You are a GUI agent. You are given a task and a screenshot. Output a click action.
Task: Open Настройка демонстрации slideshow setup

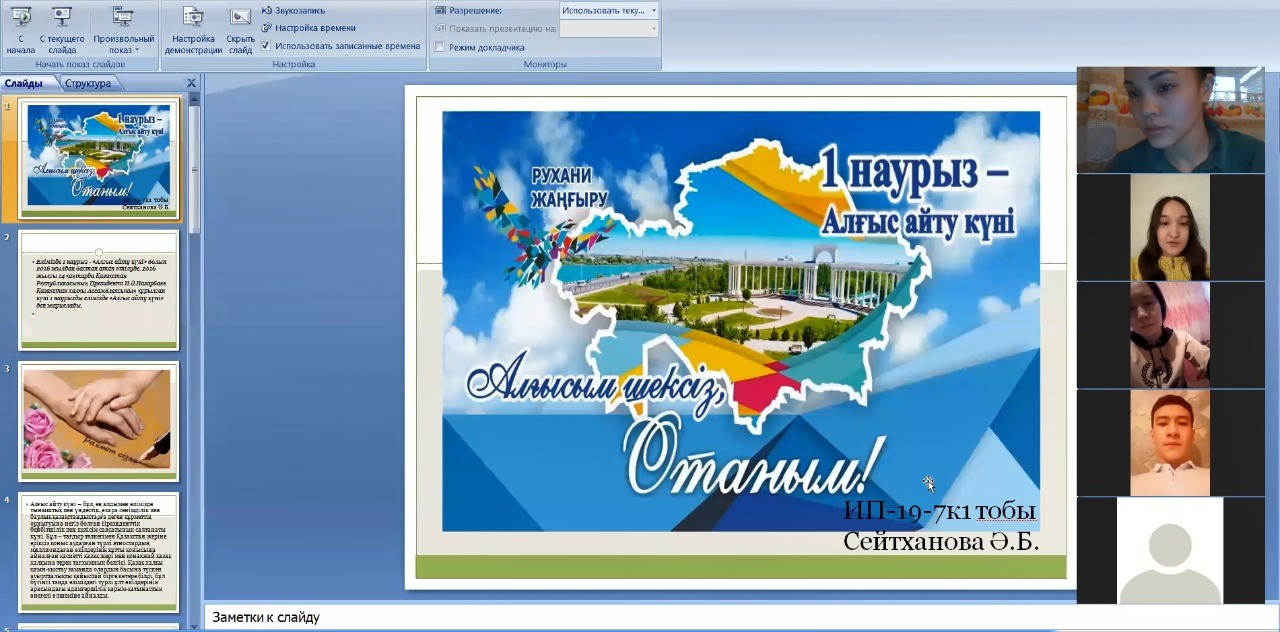coord(193,30)
